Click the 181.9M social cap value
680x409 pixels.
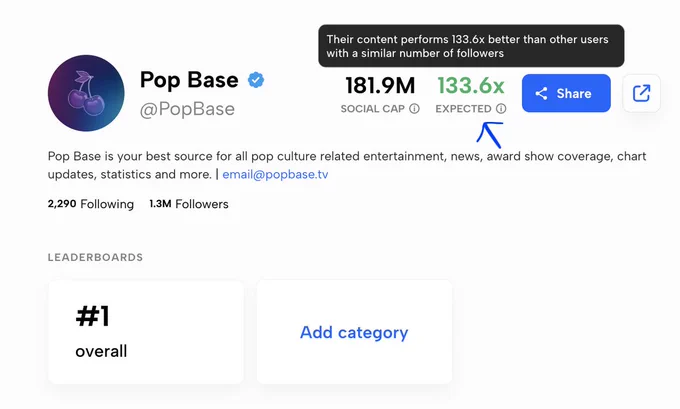(x=380, y=85)
